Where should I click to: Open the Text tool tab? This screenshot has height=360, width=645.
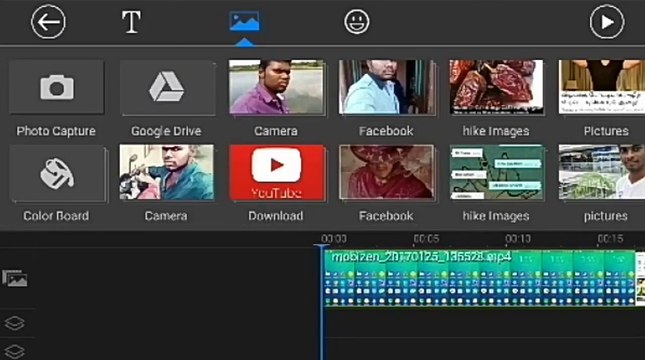pos(131,22)
